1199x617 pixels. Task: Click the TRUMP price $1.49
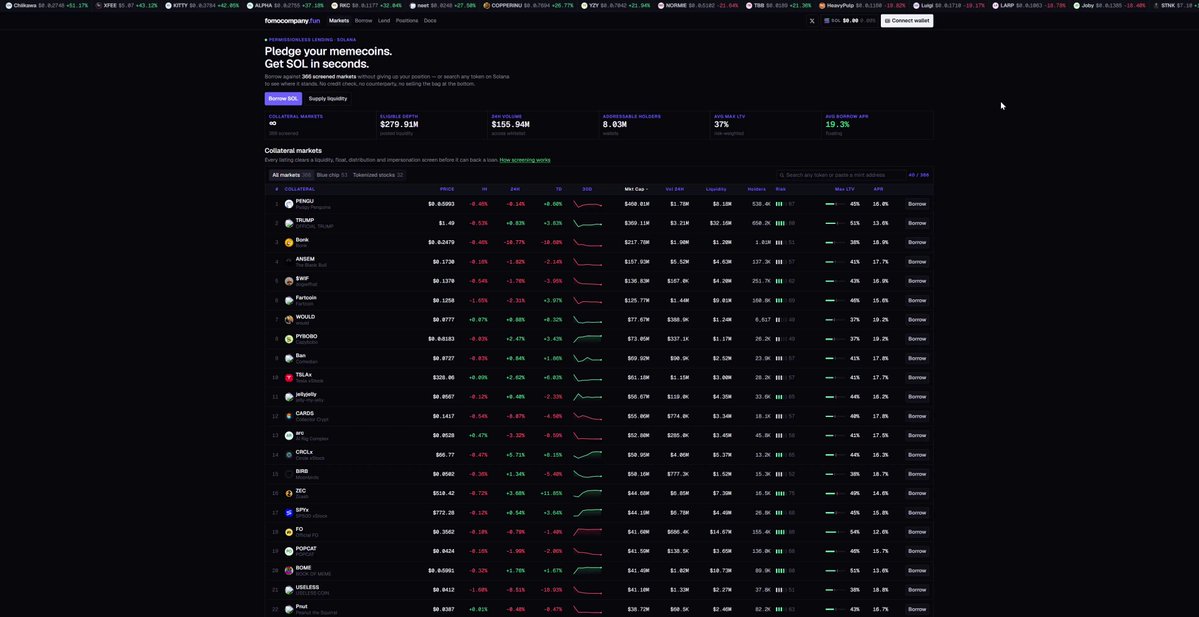pos(447,223)
